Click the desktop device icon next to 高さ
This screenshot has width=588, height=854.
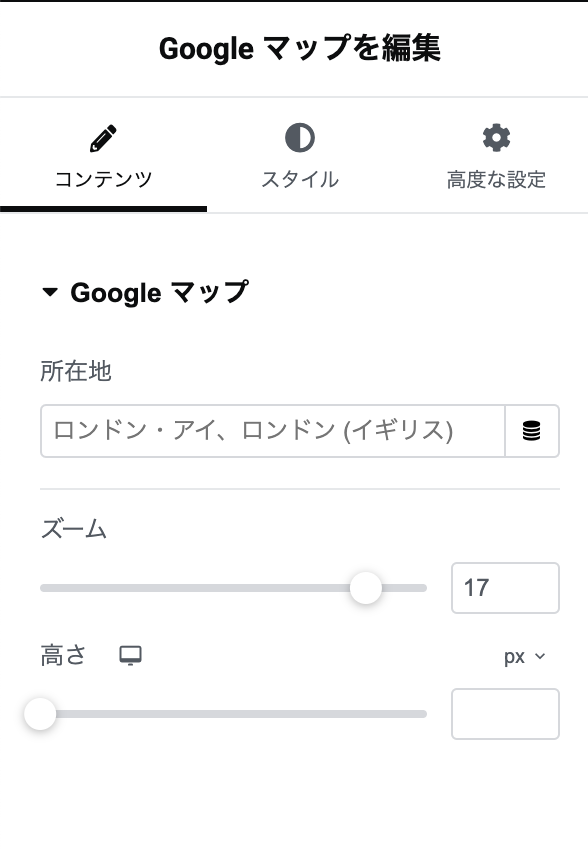coord(131,656)
